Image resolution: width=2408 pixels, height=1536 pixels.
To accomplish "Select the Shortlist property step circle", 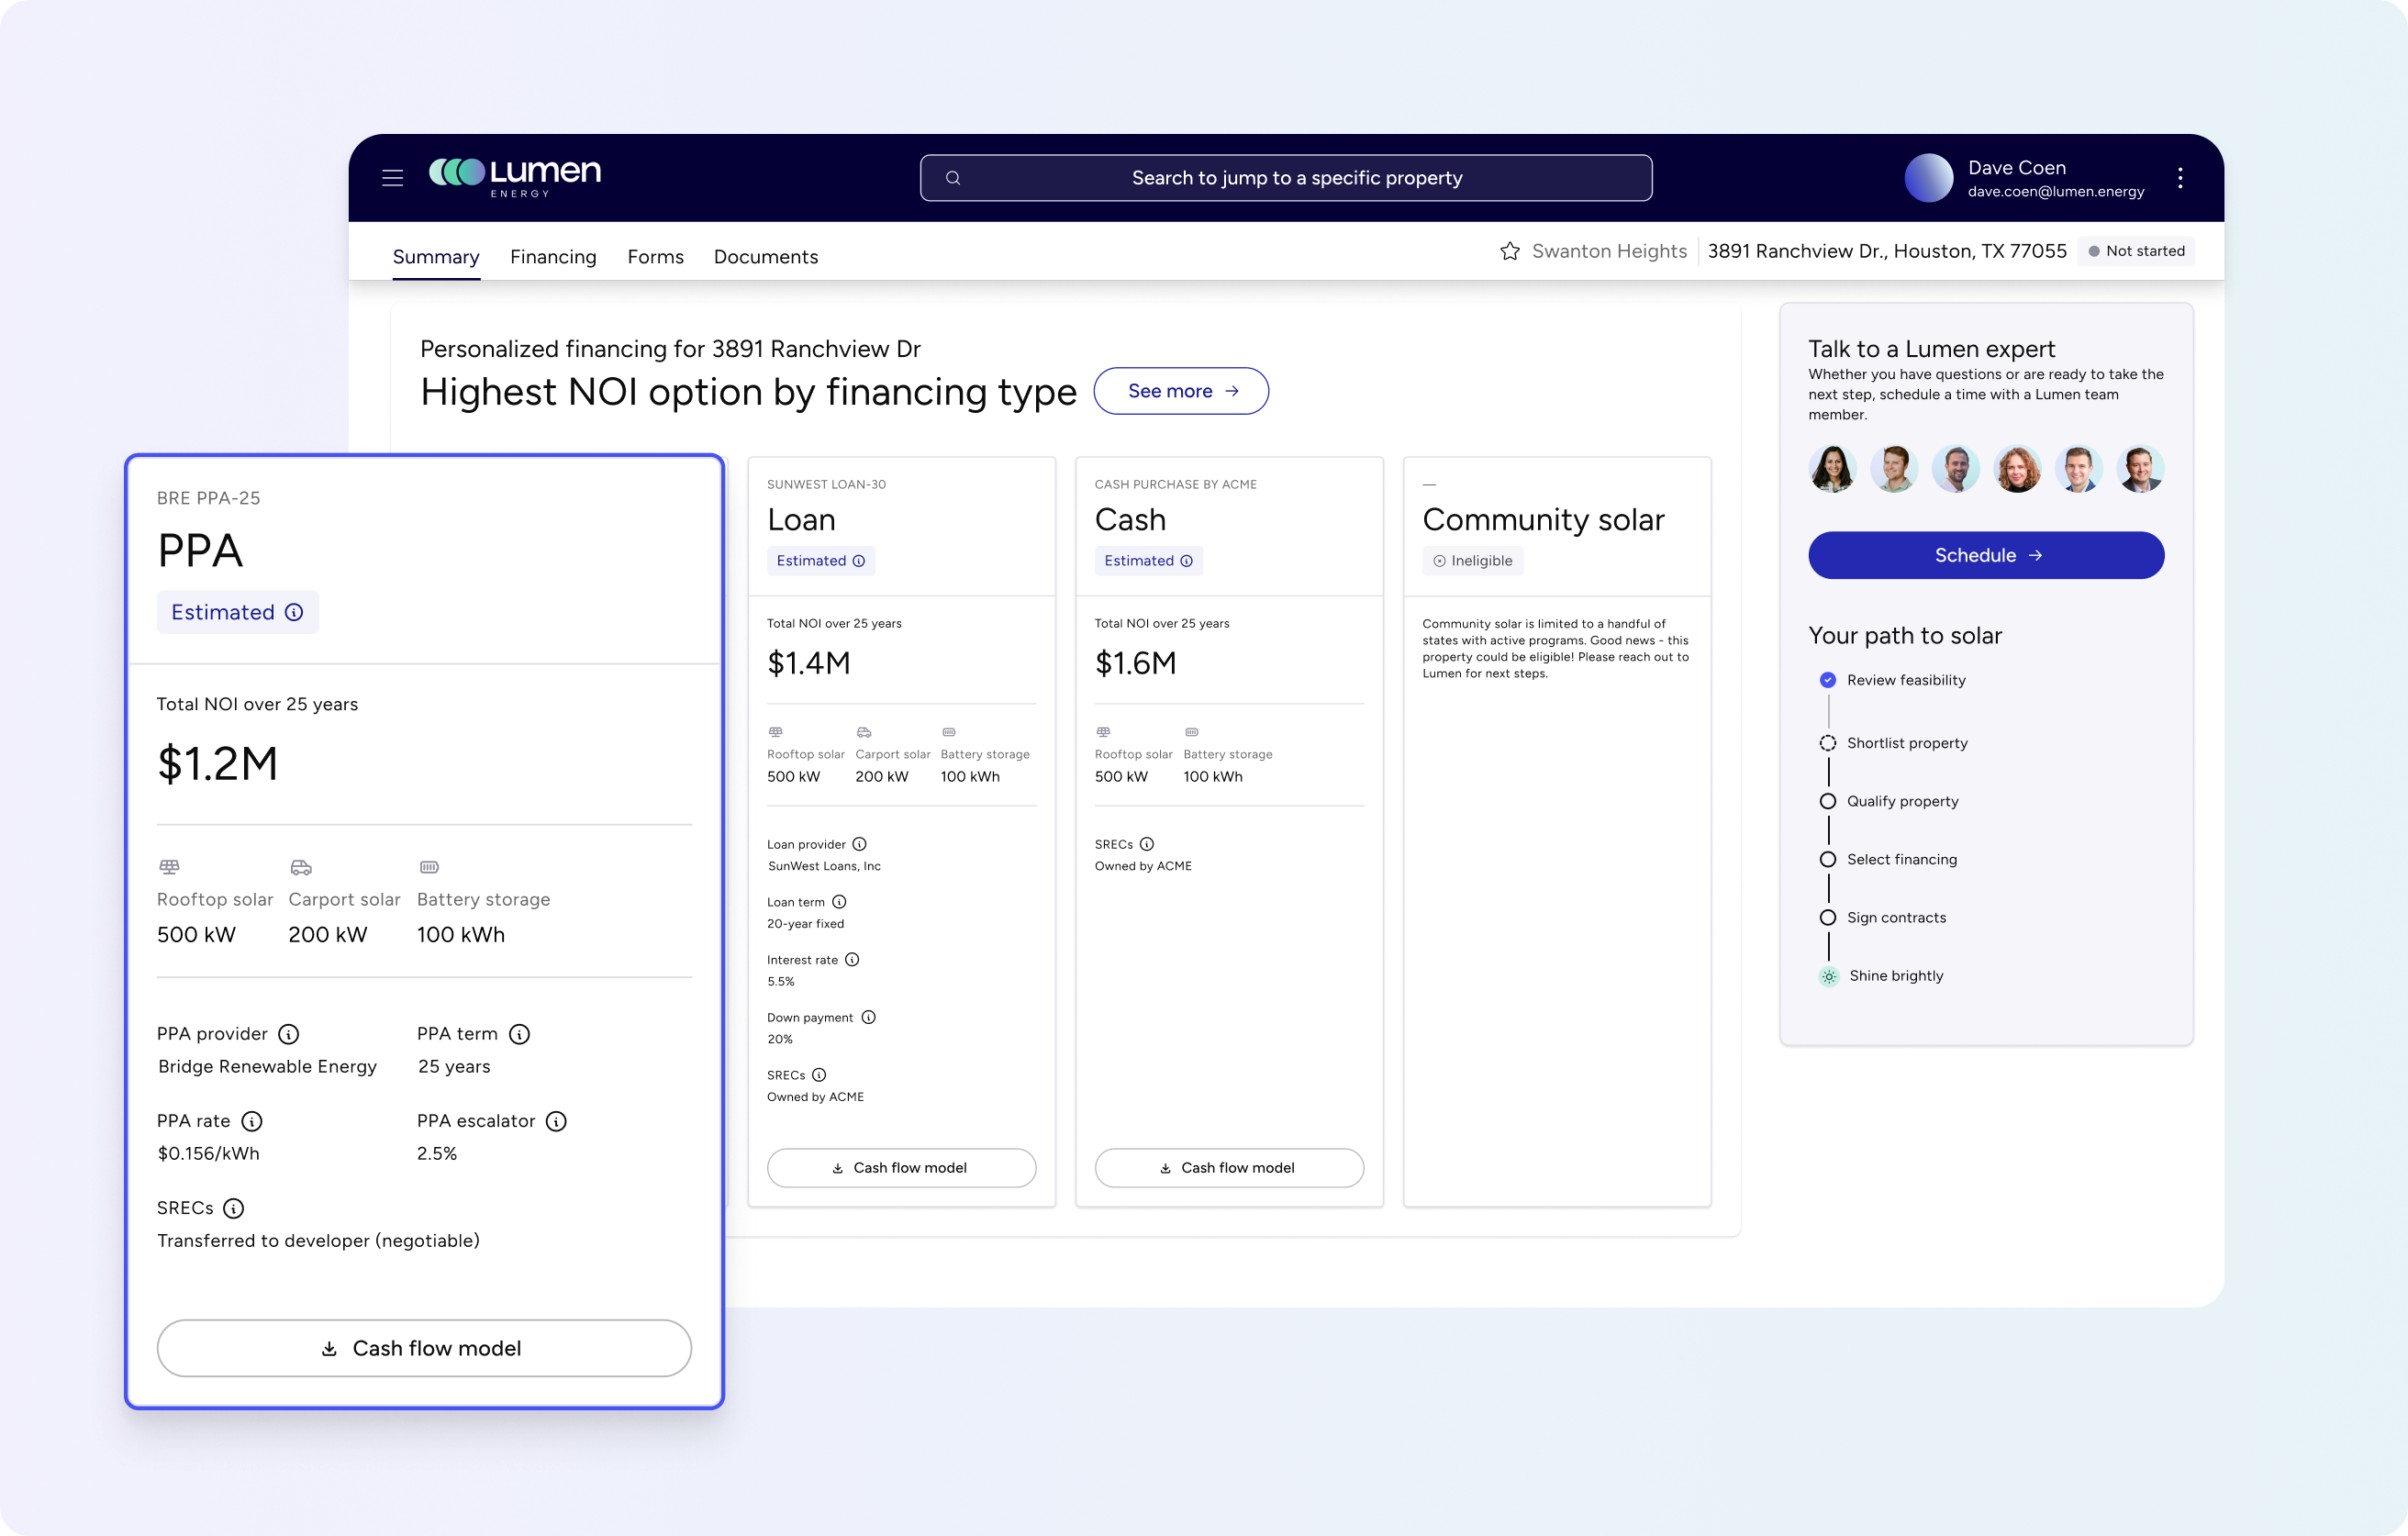I will (1827, 743).
